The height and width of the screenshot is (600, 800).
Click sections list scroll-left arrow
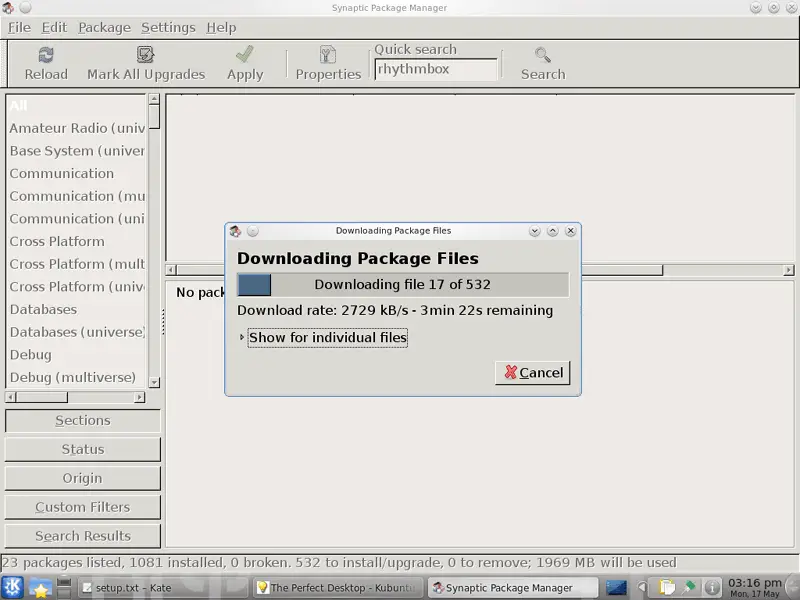point(11,397)
